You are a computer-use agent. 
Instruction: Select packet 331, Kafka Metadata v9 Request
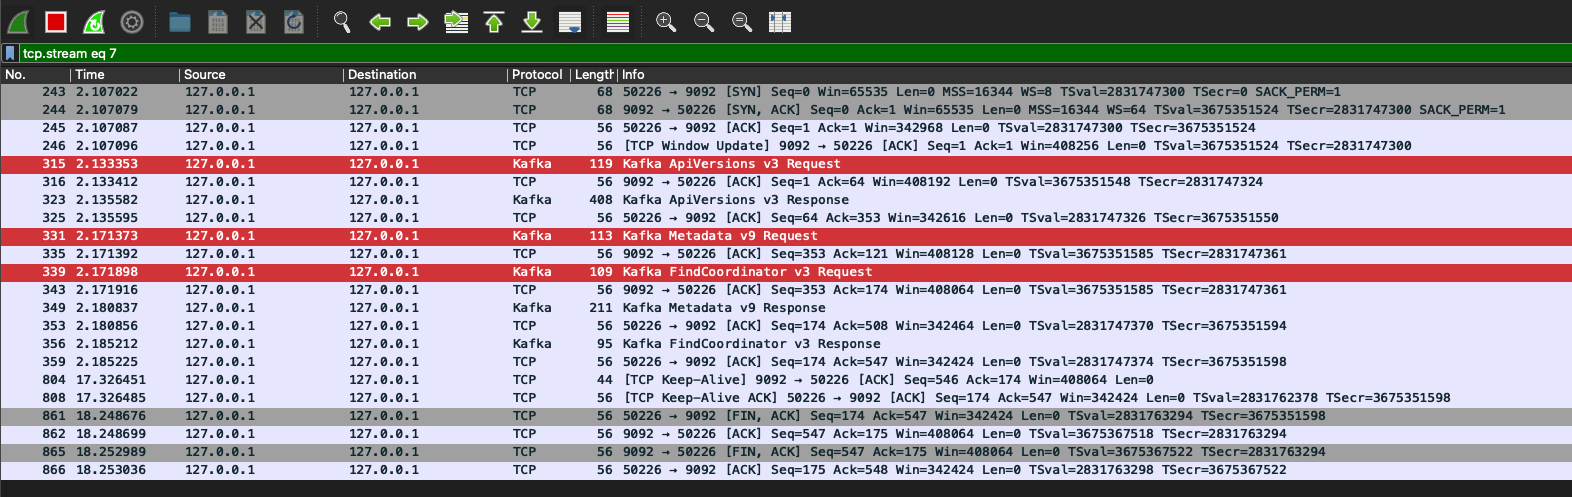[x=786, y=236]
